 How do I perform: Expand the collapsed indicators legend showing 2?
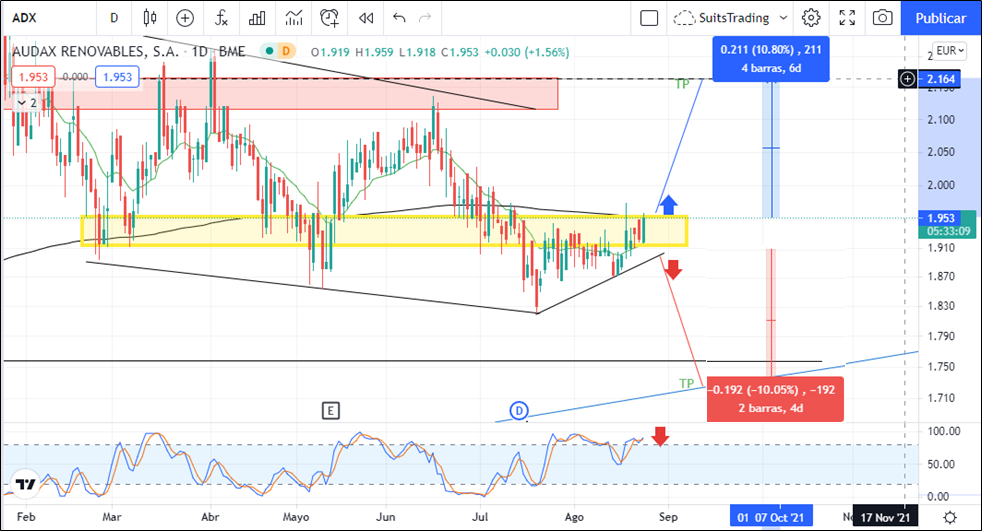27,102
